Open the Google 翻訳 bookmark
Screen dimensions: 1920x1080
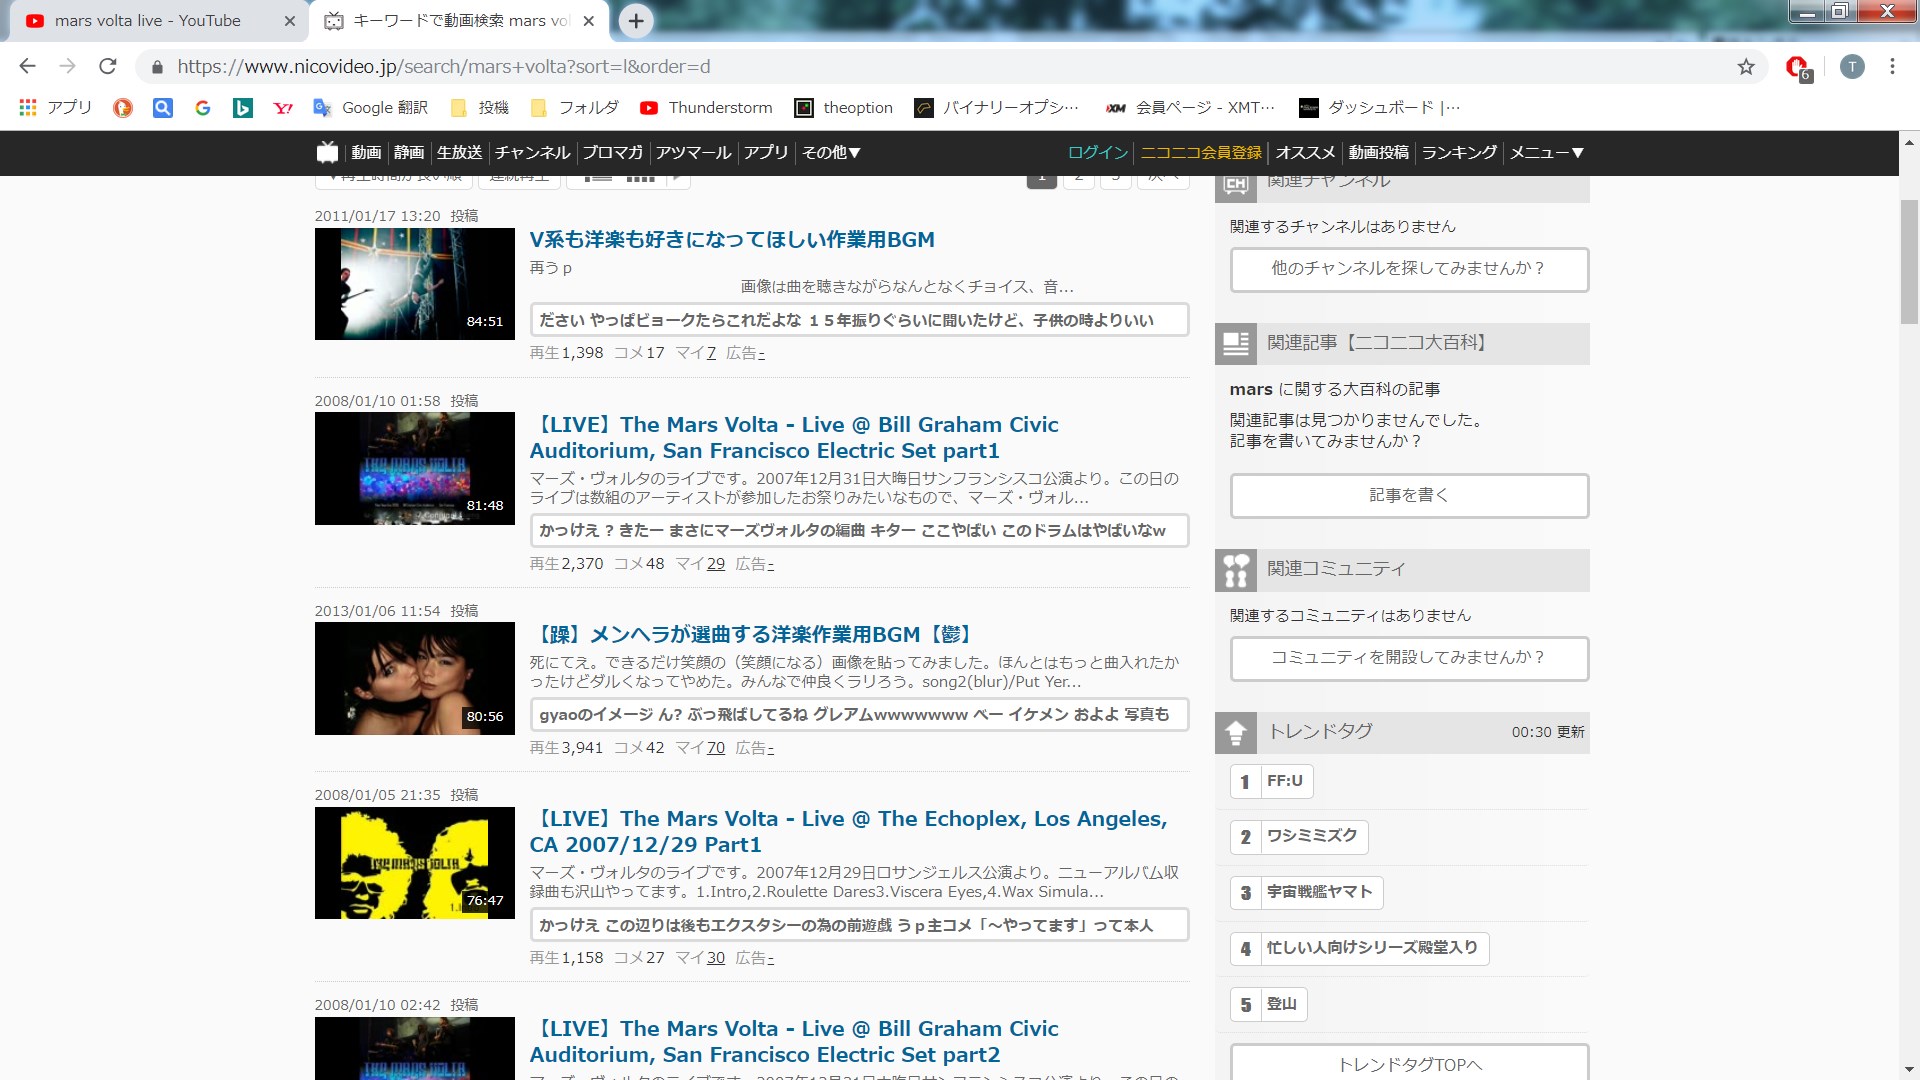click(x=371, y=108)
